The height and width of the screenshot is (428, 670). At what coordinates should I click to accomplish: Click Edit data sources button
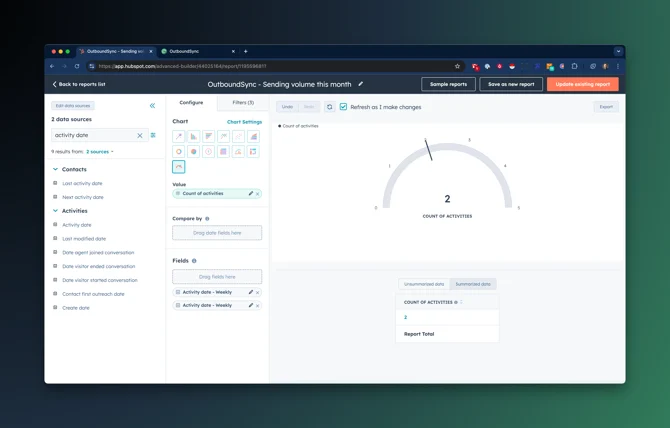[73, 106]
